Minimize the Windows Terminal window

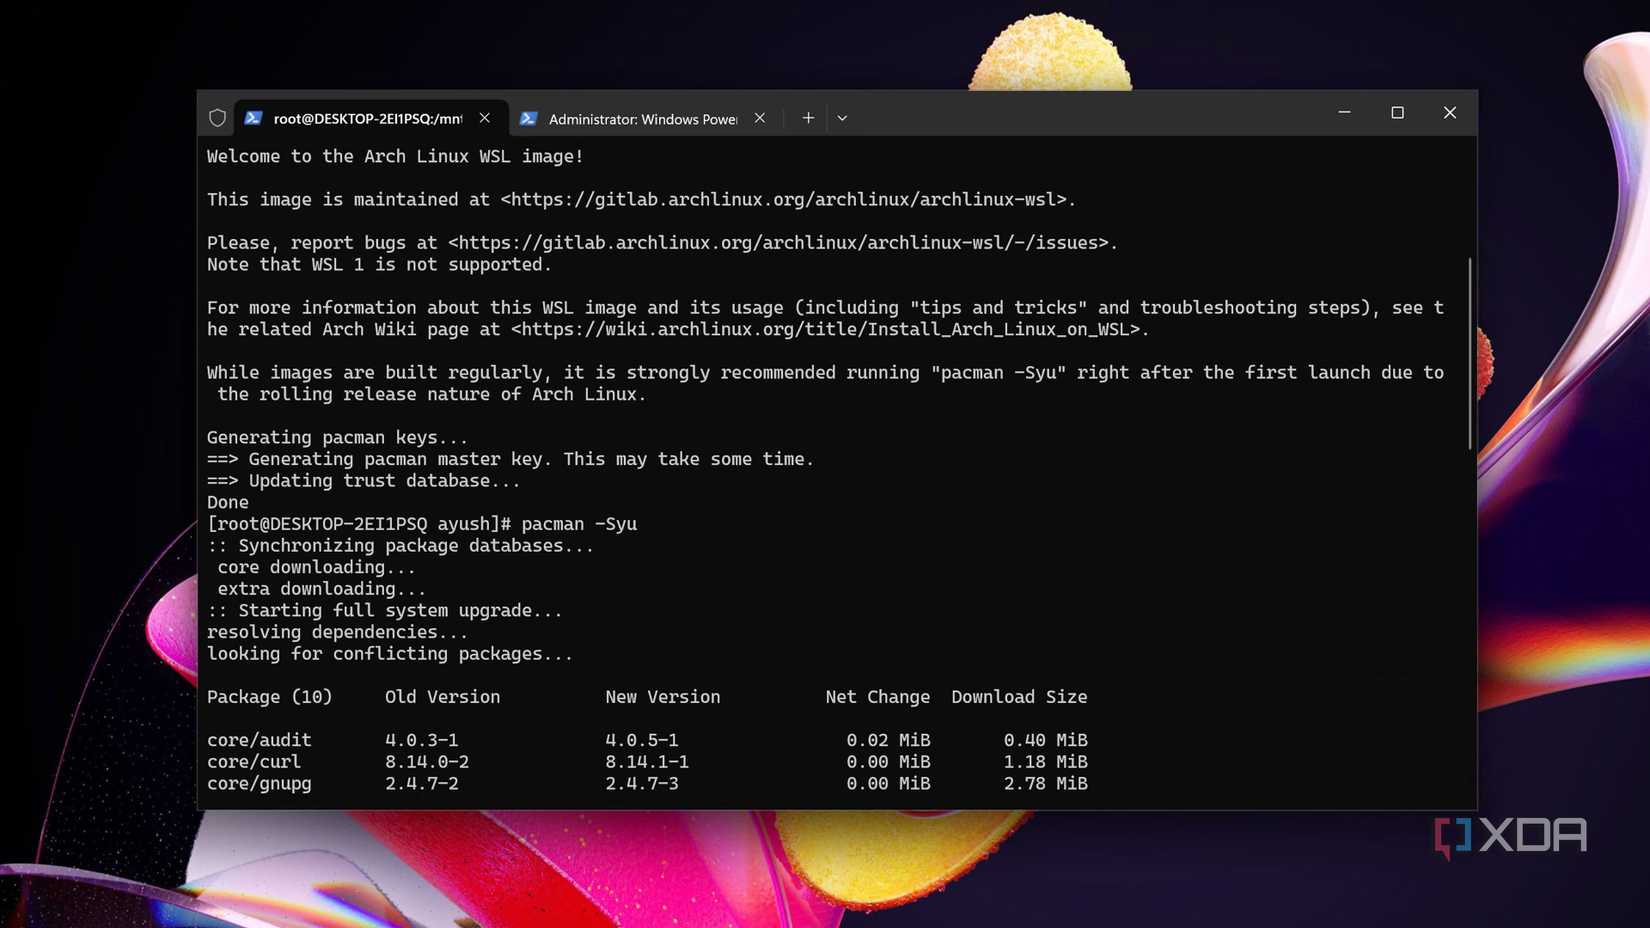tap(1344, 112)
